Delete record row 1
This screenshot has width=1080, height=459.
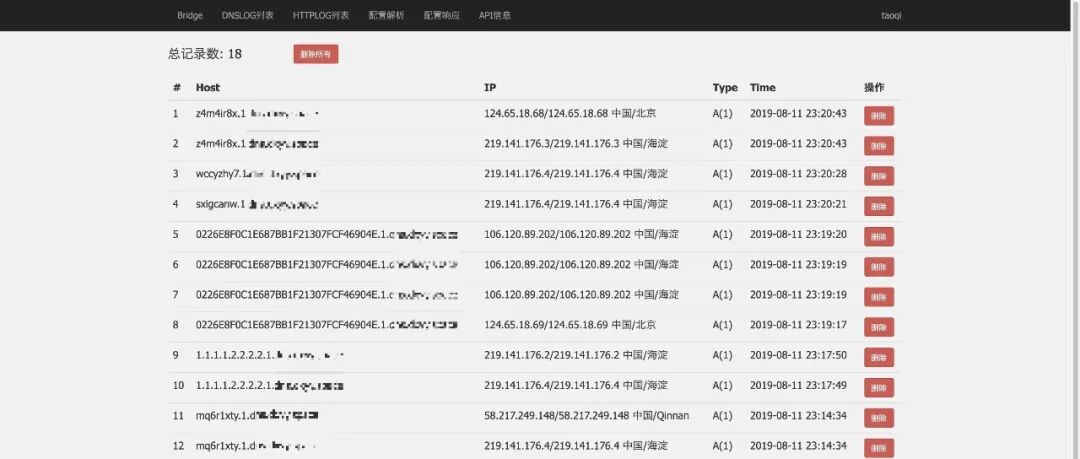click(x=879, y=116)
